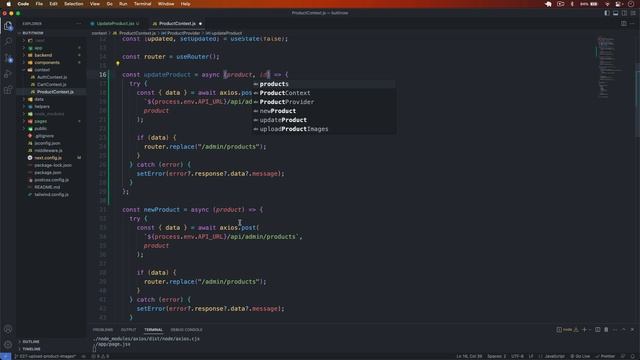Screen dimensions: 640x360
Task: Select the newProduct autocomplete suggestion
Action: (x=324, y=111)
